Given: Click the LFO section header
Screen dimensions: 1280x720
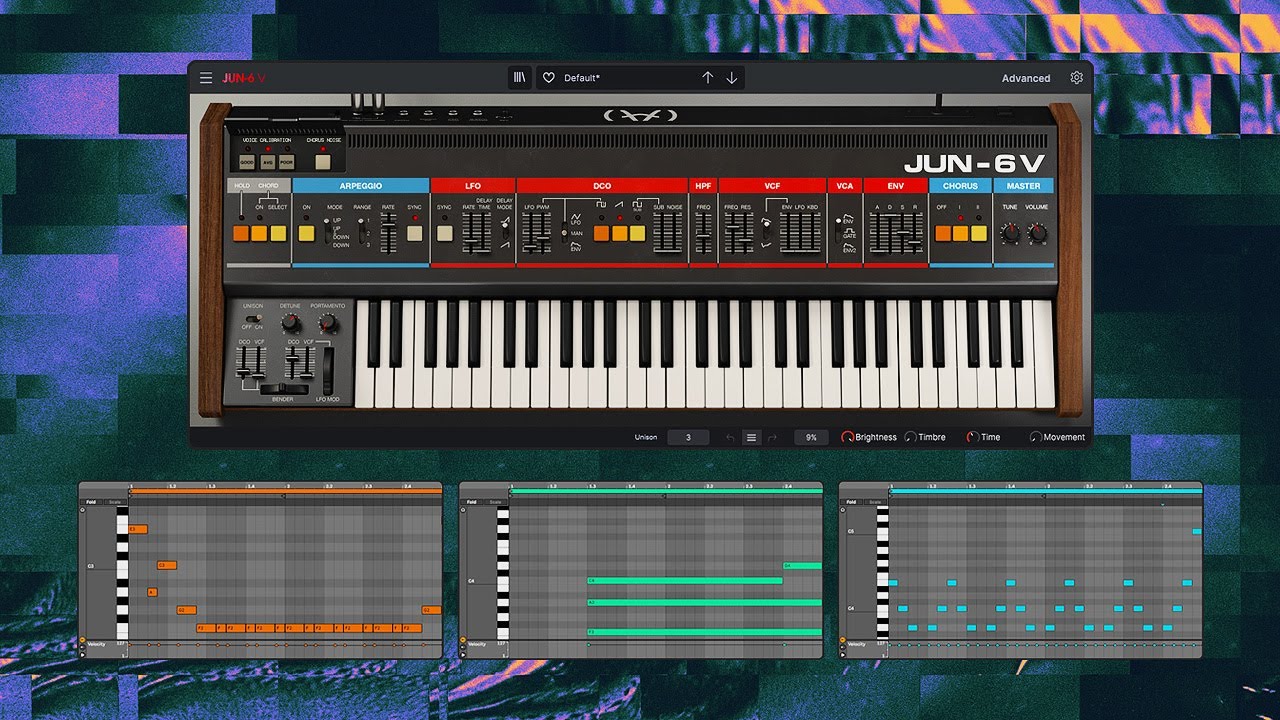Looking at the screenshot, I should point(473,185).
